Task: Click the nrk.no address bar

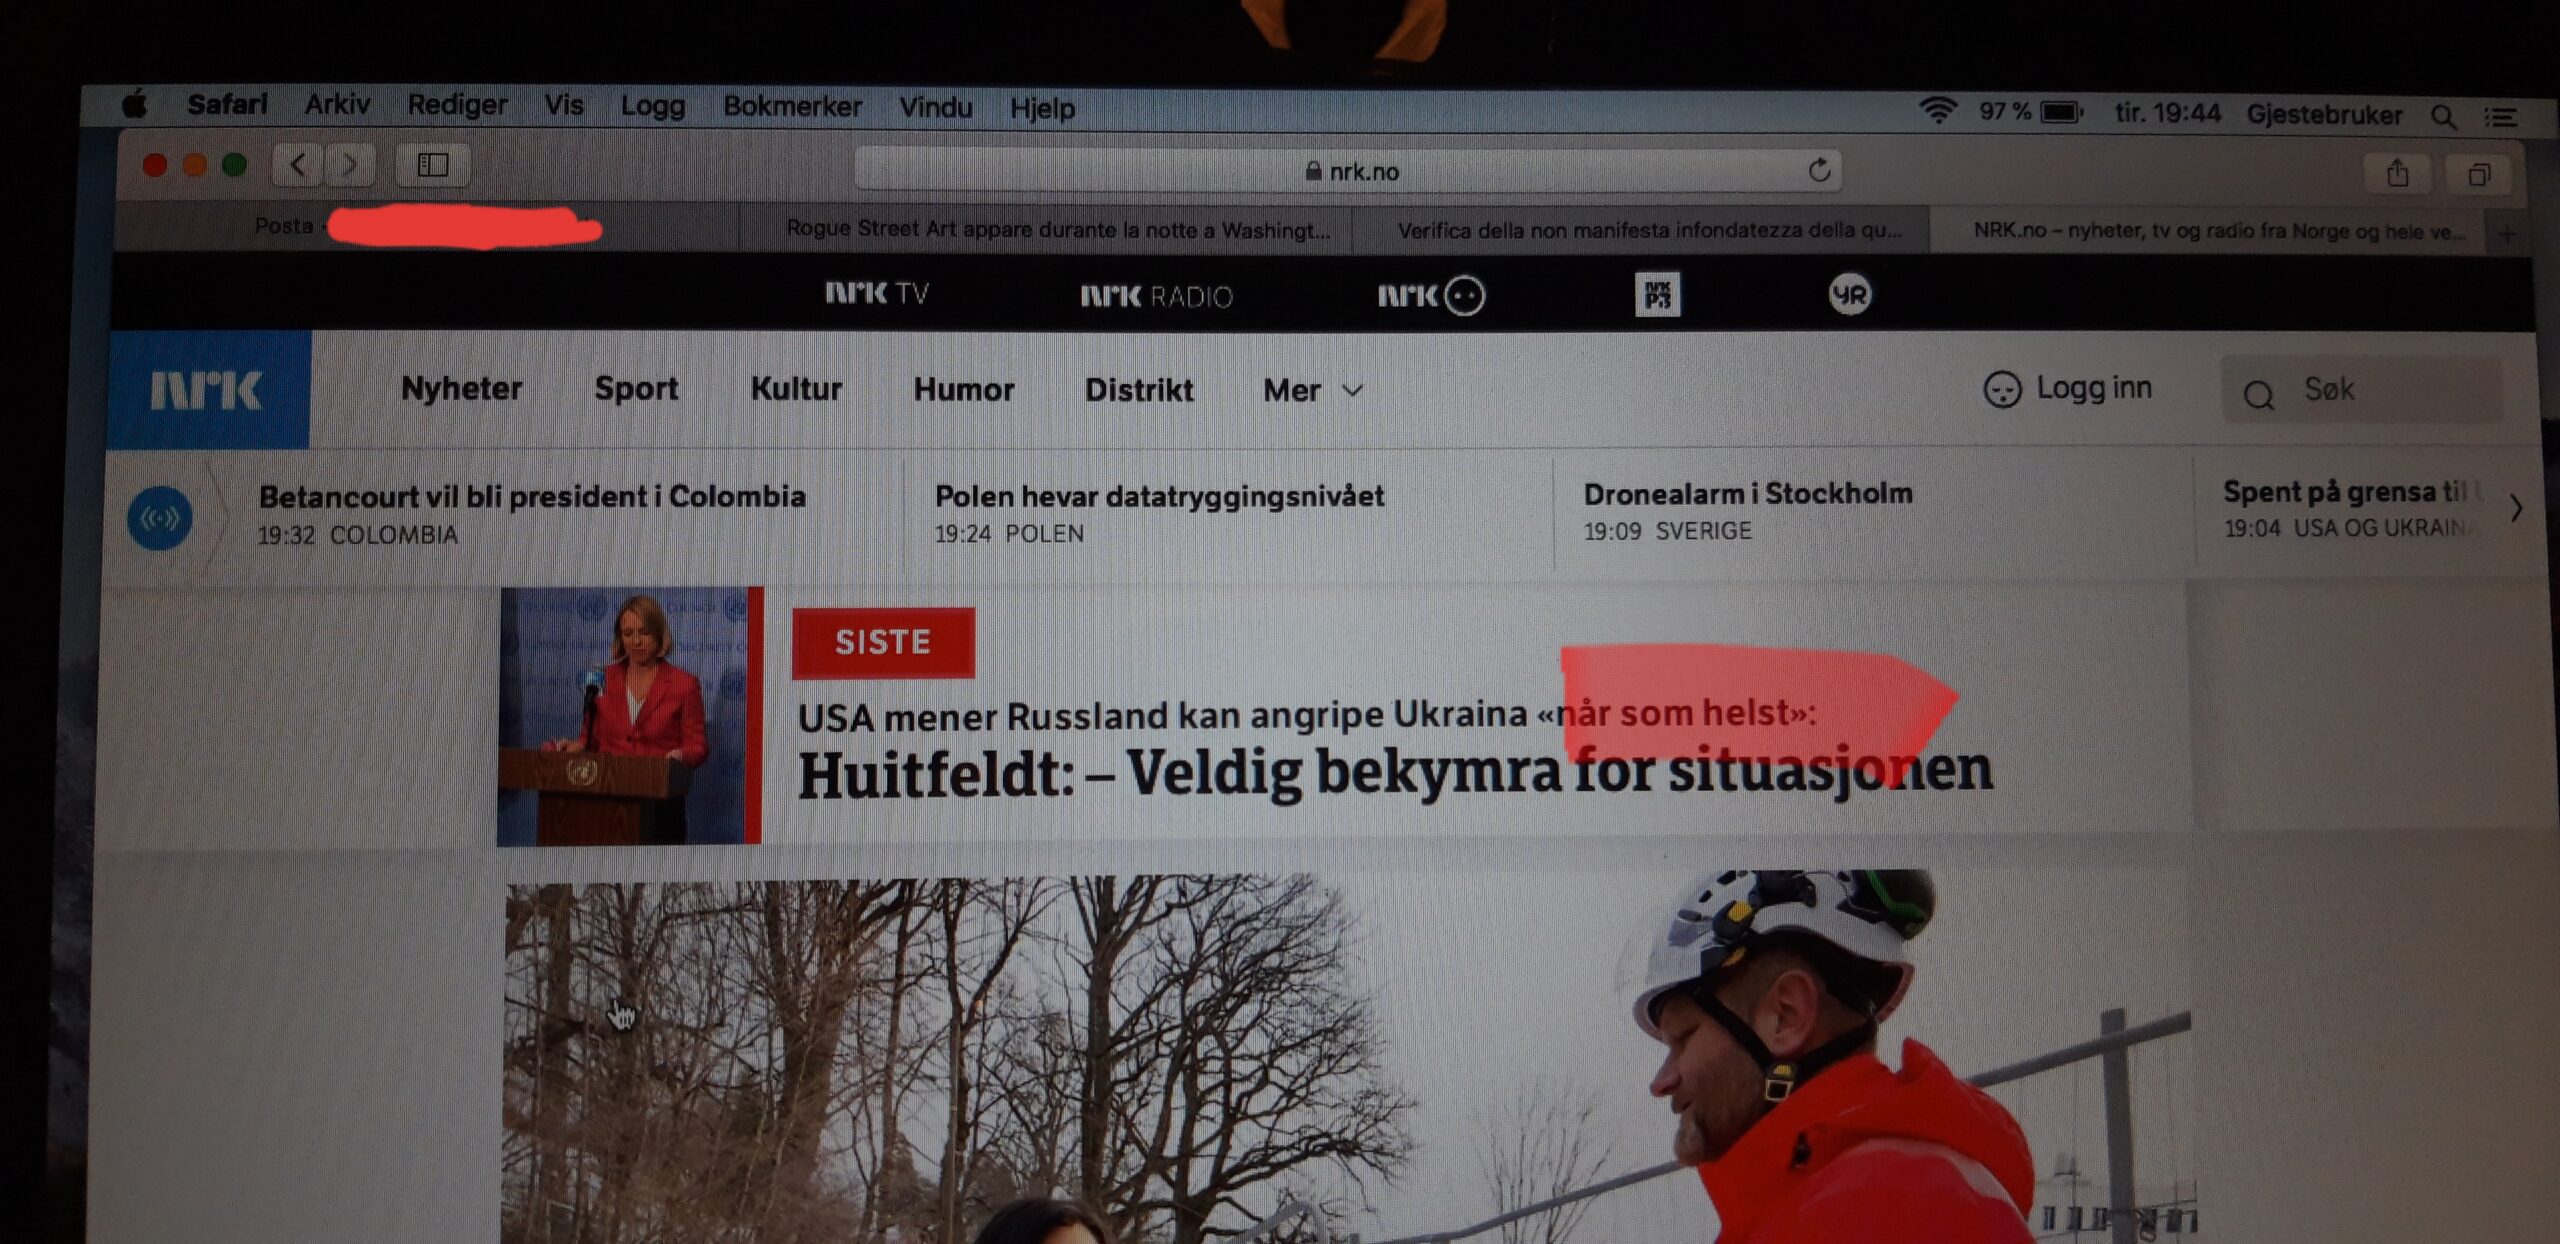Action: point(1347,171)
